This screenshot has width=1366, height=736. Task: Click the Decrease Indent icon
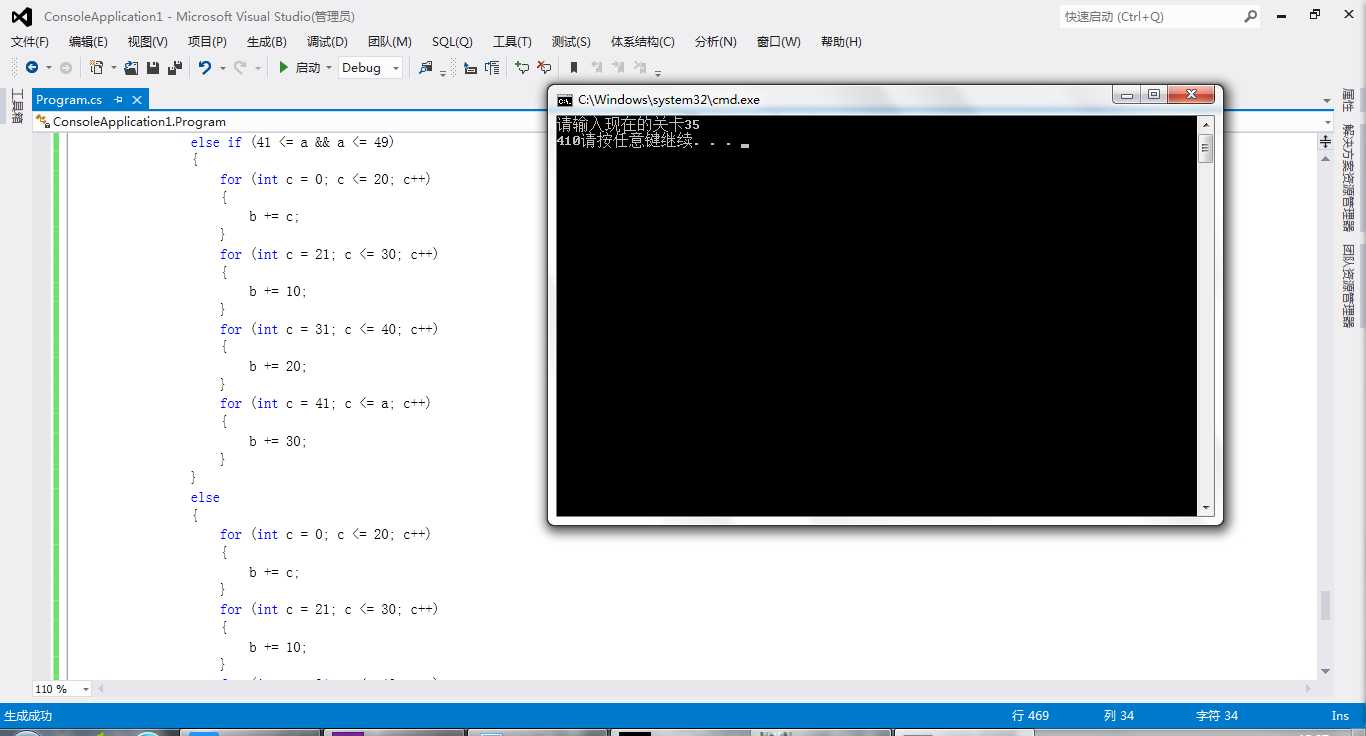tap(470, 67)
